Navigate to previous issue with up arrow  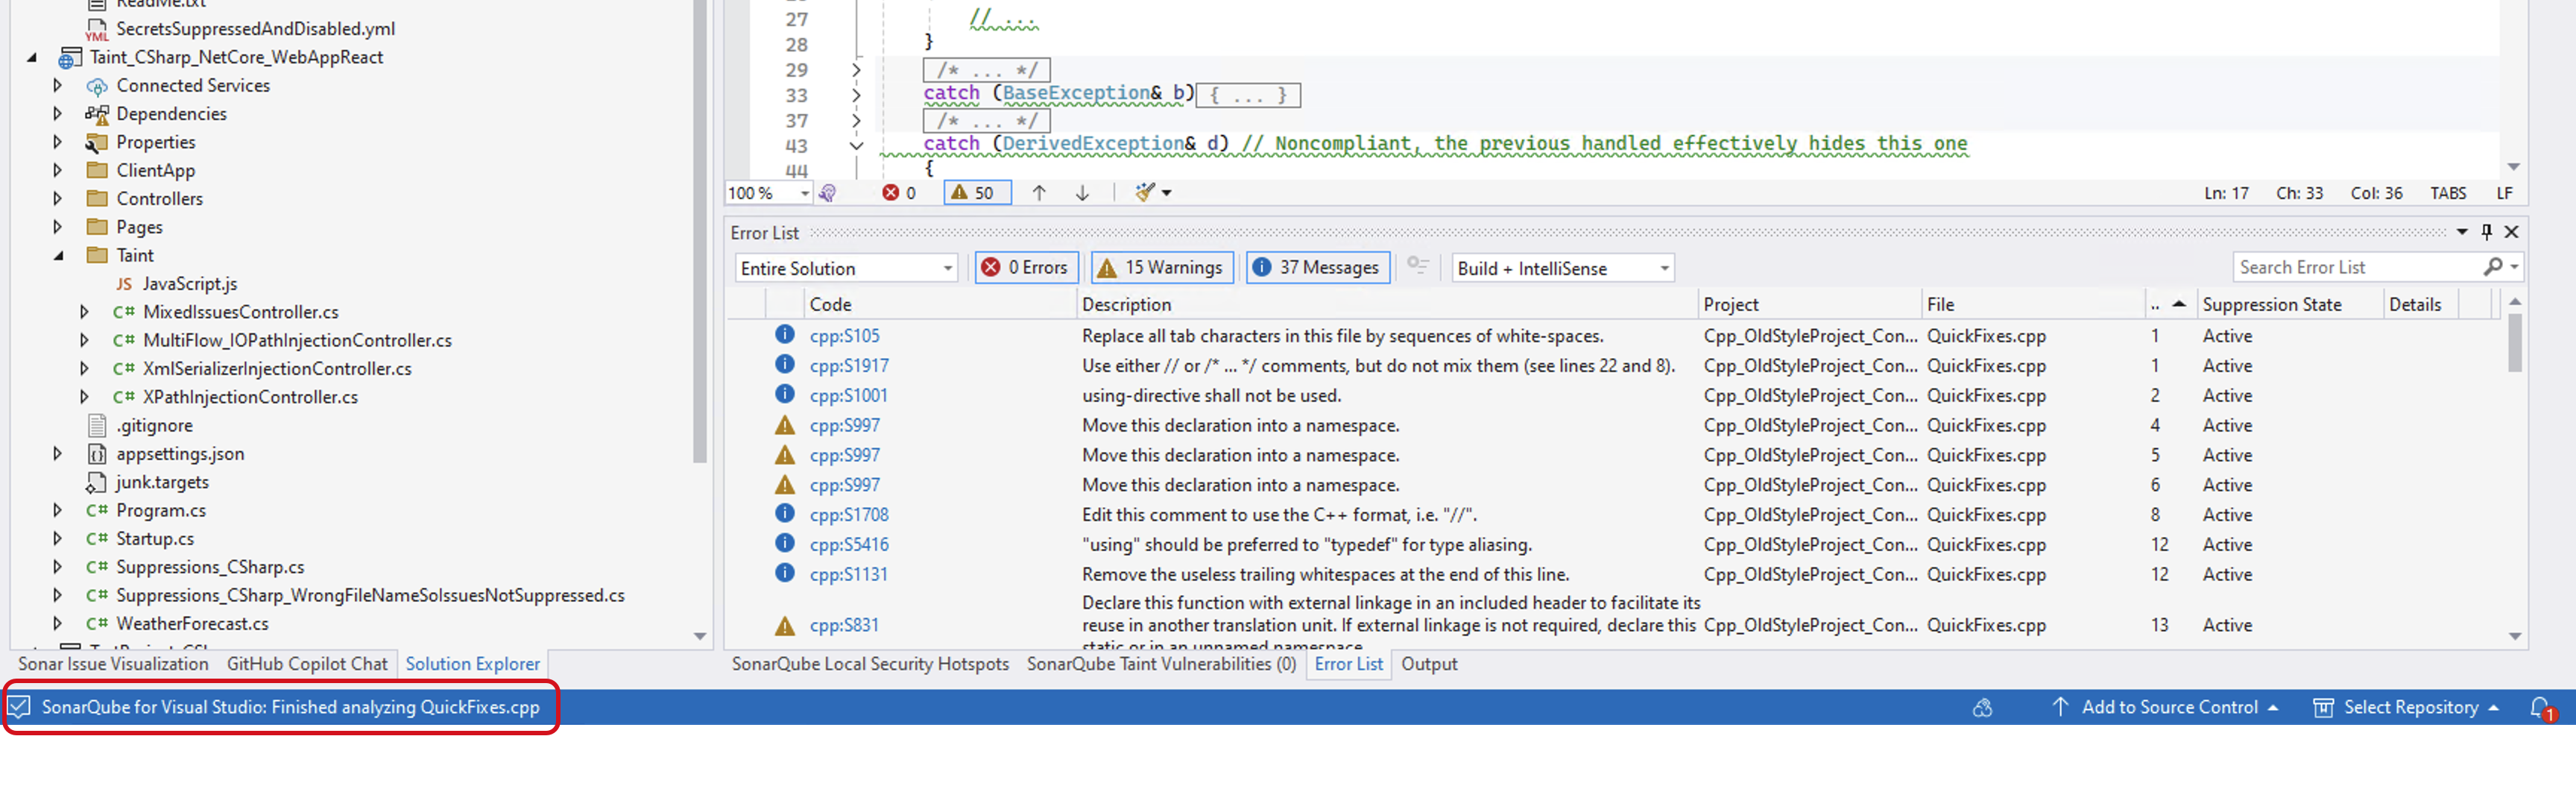(x=1039, y=192)
